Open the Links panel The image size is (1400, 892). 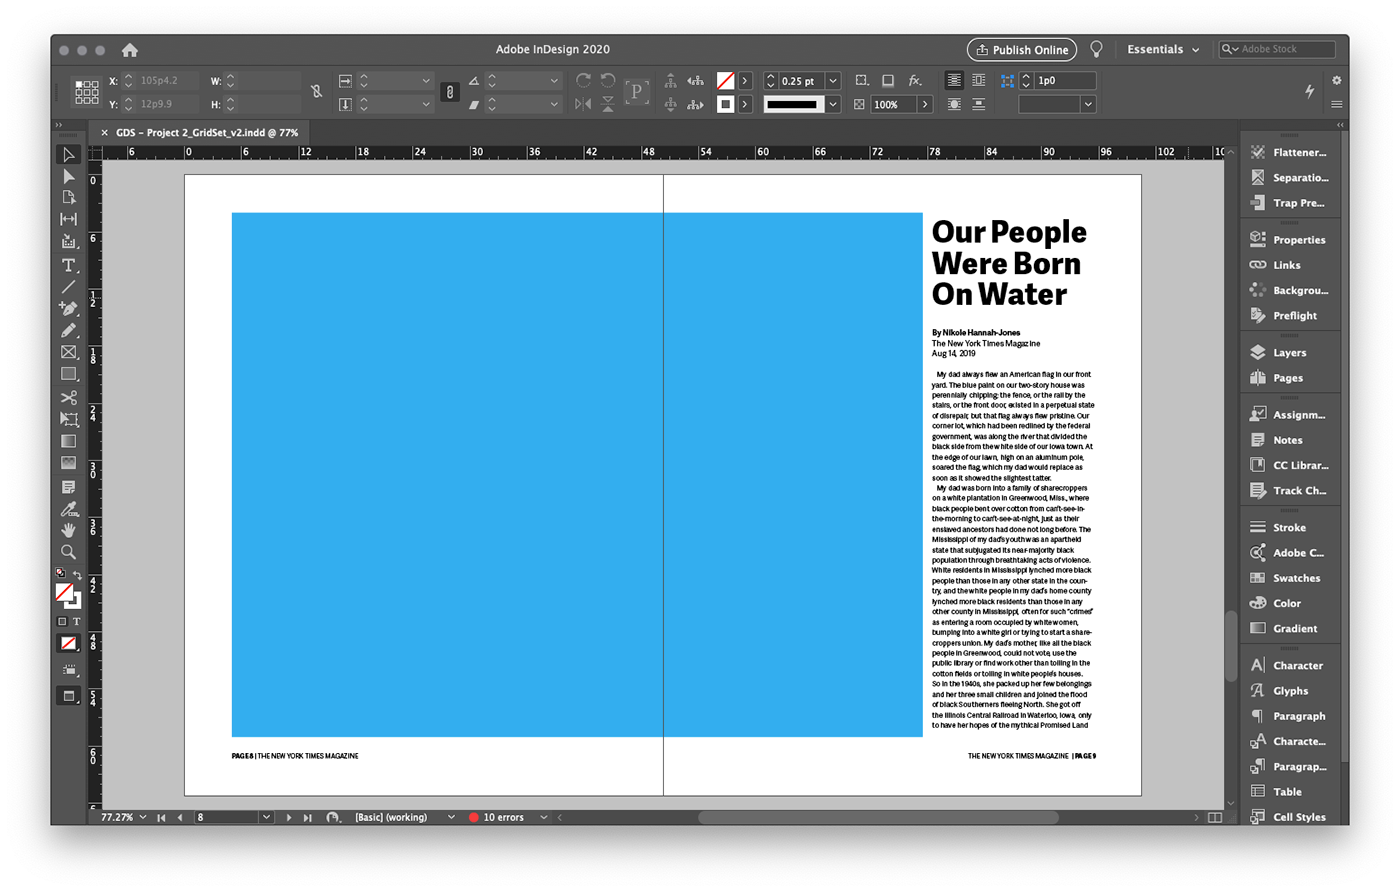click(1286, 265)
